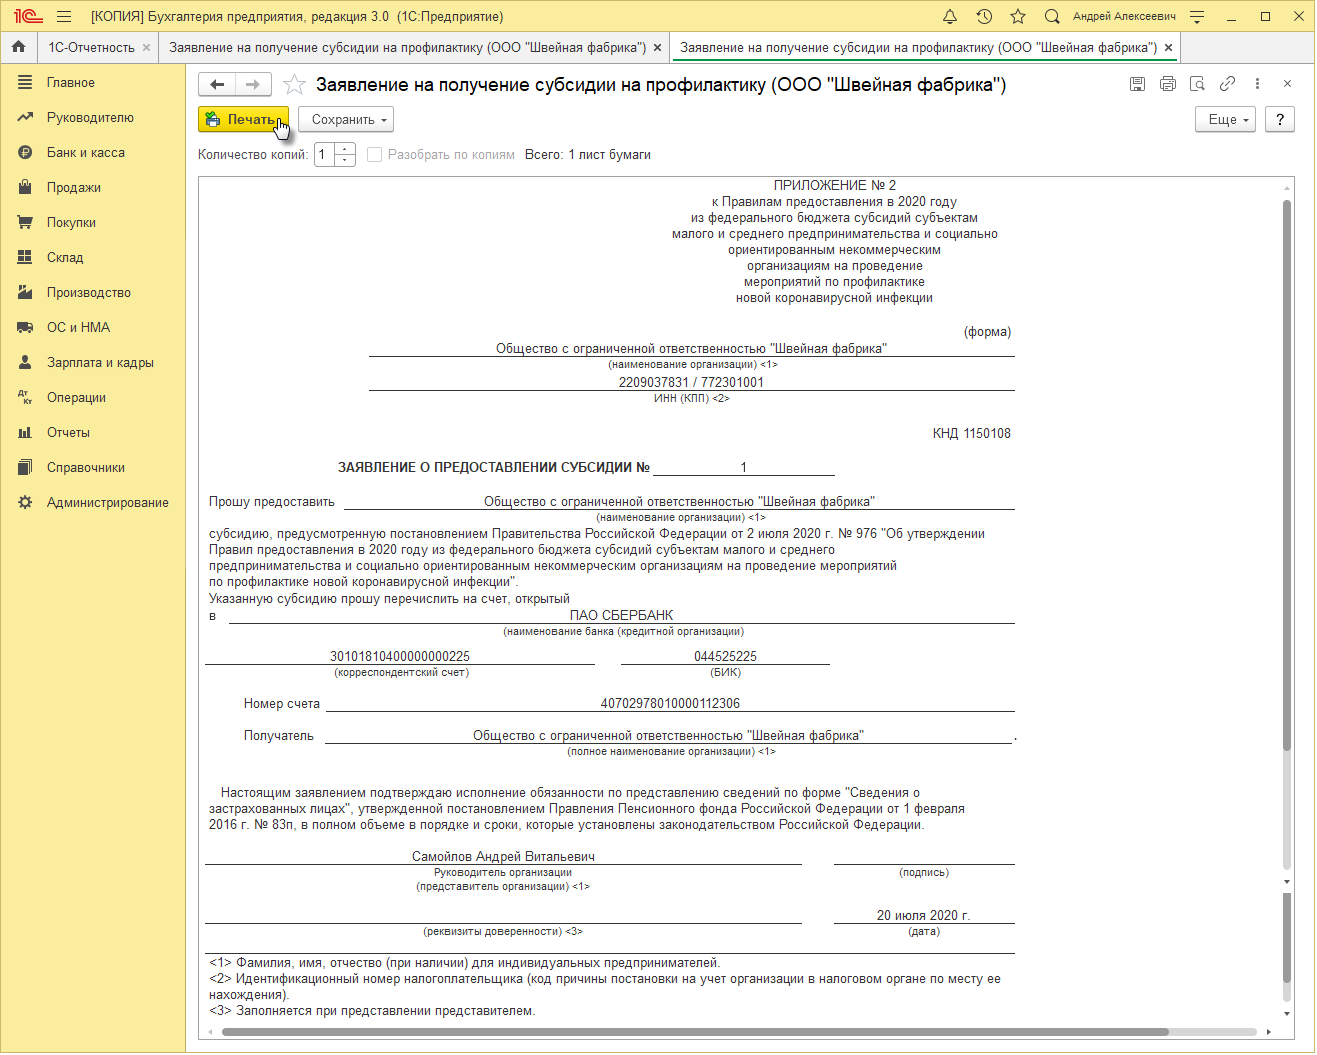Click BIK value 044525225
This screenshot has height=1055, width=1317.
[725, 656]
